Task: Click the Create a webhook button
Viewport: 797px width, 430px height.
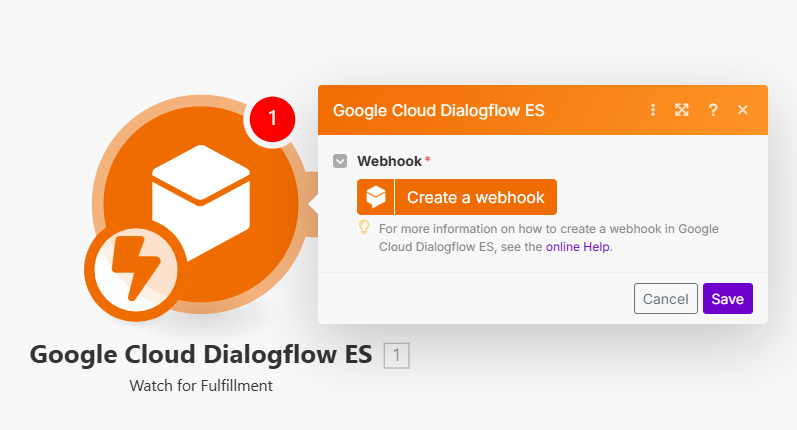Action: (457, 197)
